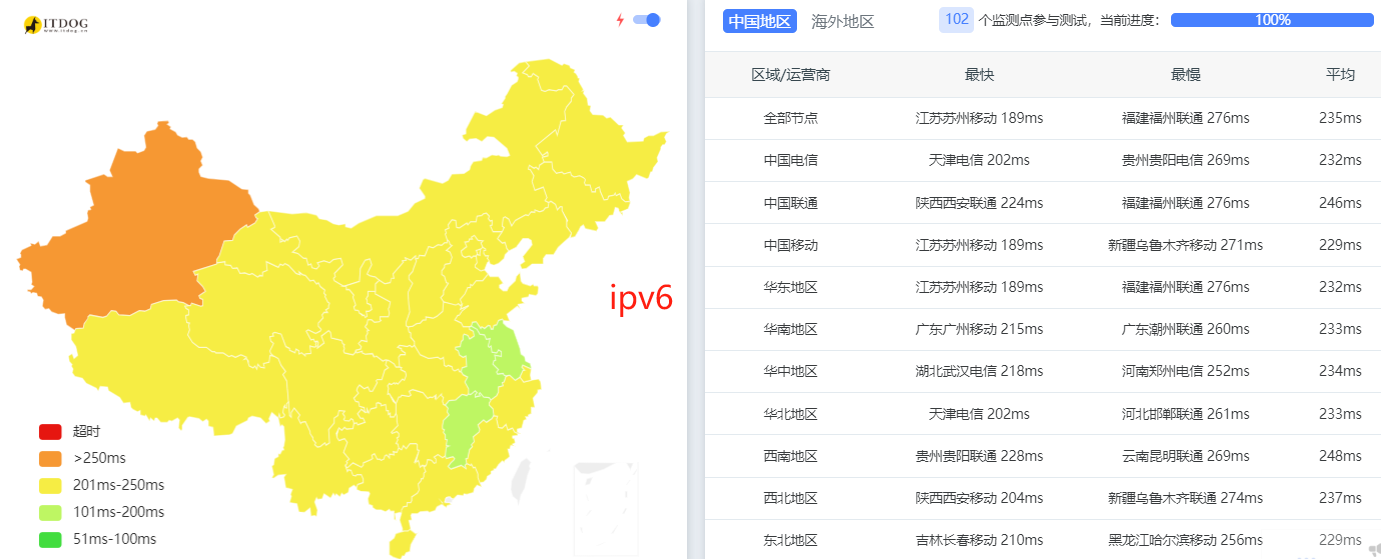Click the 100% progress bar
This screenshot has height=559, width=1381.
click(x=1272, y=20)
